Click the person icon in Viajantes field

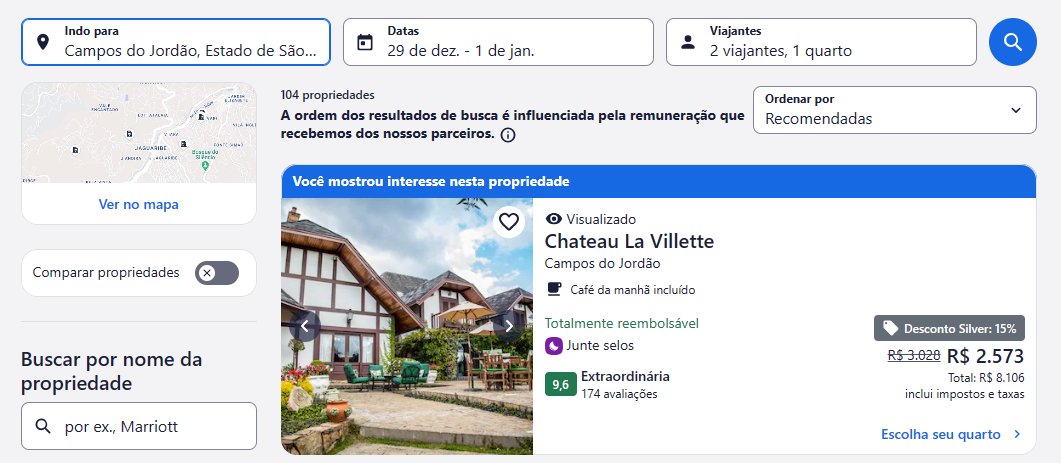687,42
